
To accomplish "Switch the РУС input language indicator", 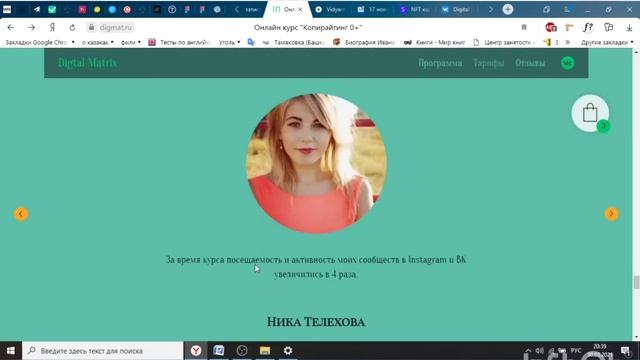I will [x=576, y=351].
